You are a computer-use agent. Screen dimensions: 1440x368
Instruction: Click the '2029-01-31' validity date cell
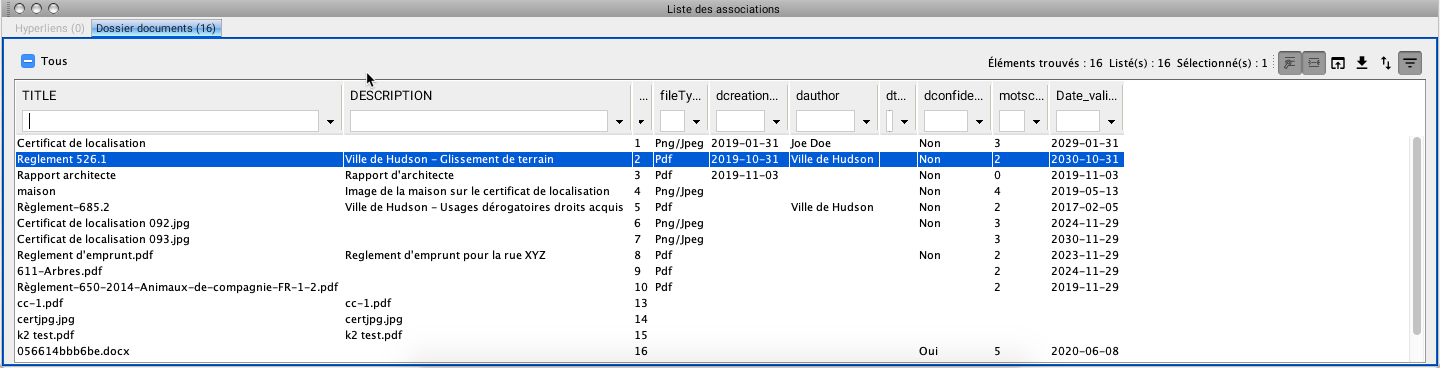click(x=1085, y=144)
